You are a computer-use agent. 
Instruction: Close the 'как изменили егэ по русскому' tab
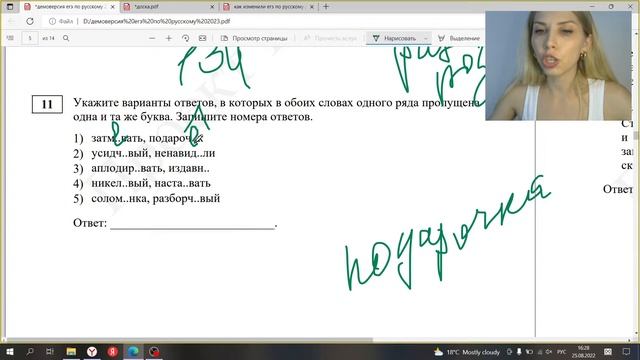point(311,7)
